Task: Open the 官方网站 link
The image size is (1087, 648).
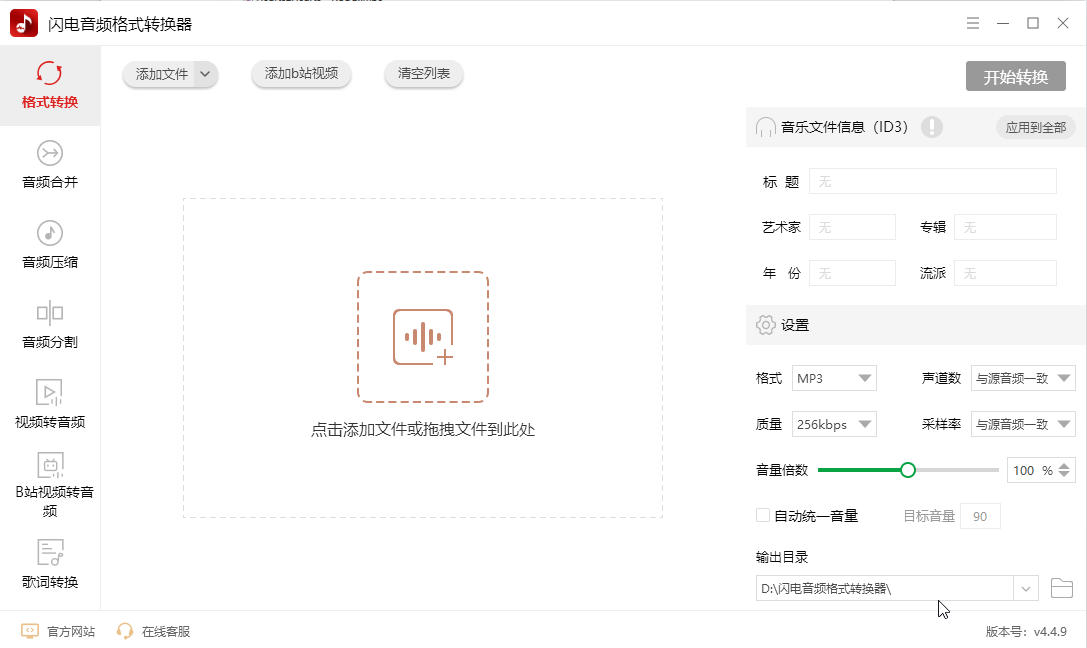Action: click(71, 631)
